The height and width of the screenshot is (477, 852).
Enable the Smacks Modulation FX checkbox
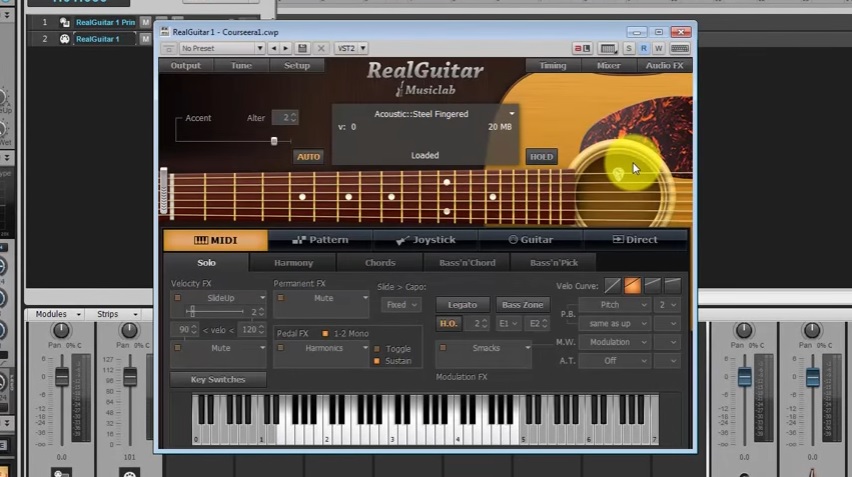point(442,348)
